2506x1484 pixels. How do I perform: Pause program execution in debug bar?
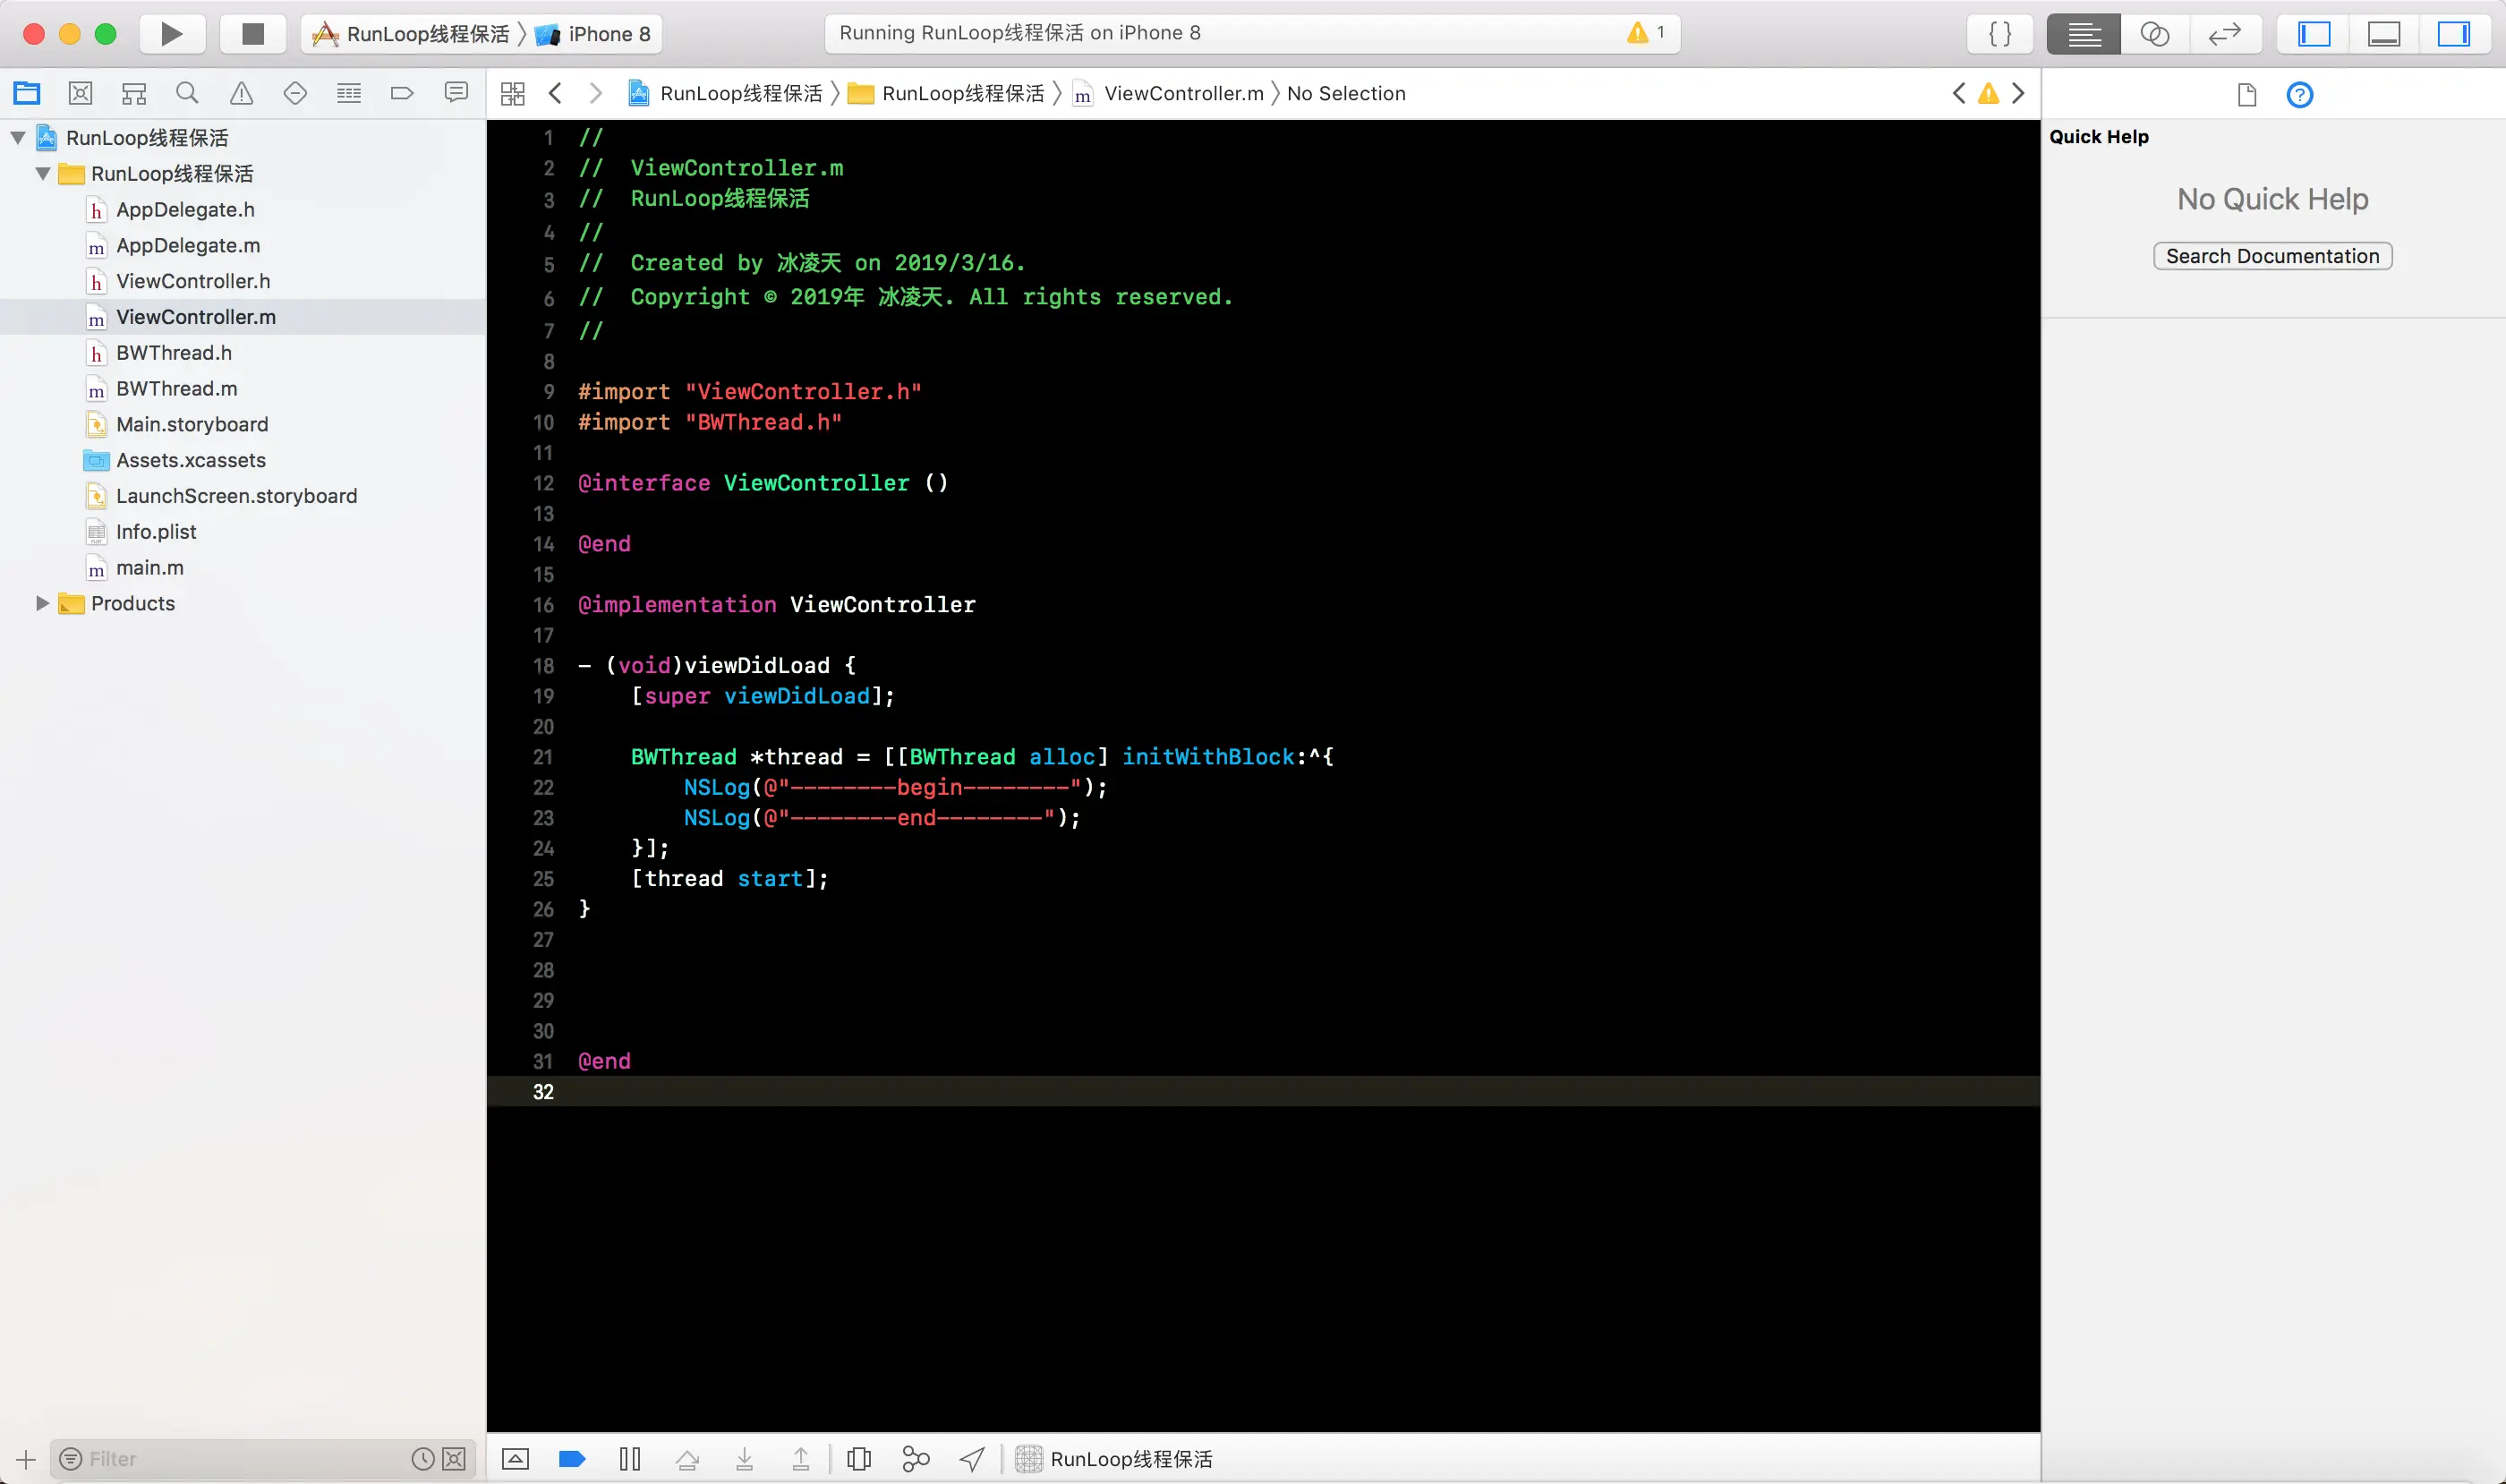pos(630,1459)
